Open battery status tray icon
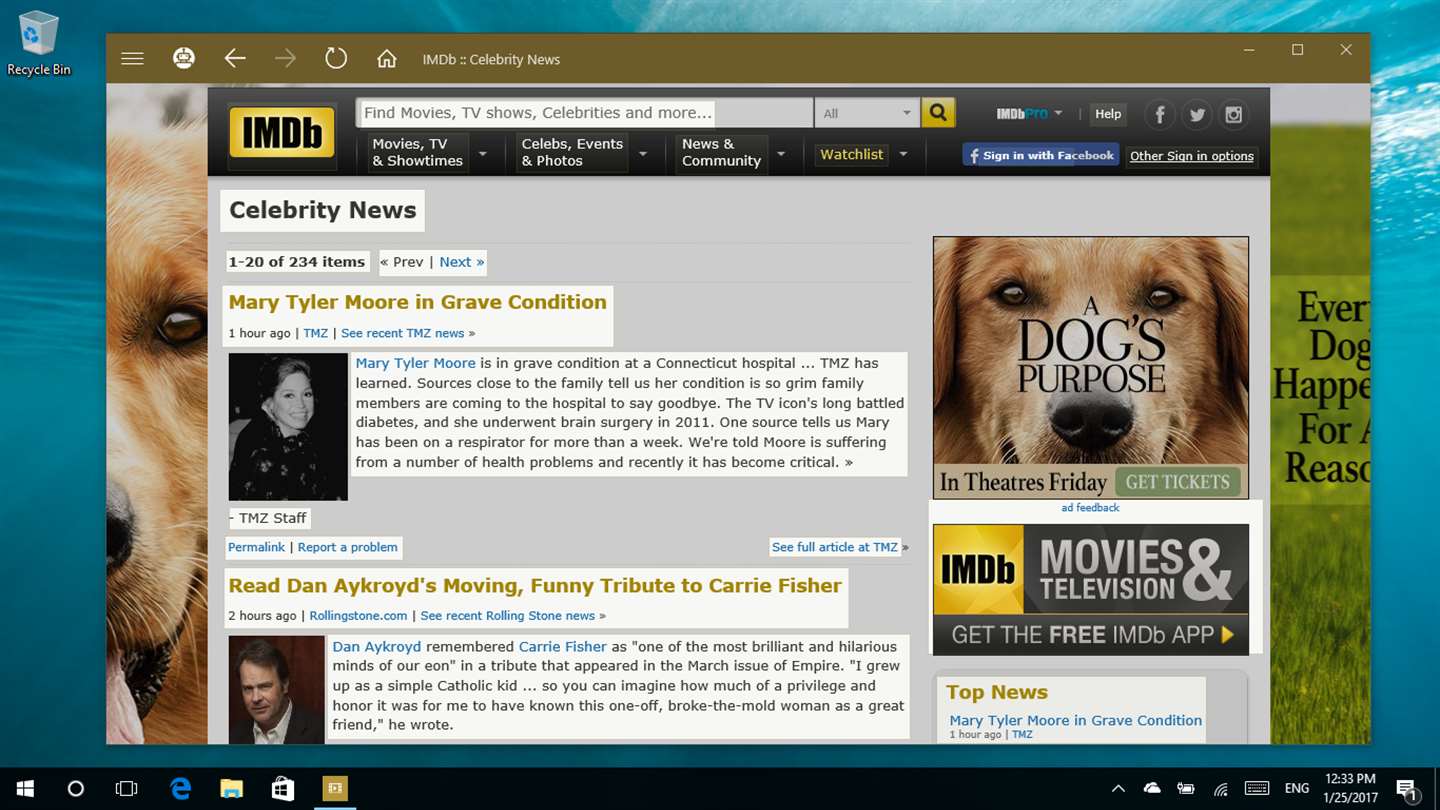Image resolution: width=1440 pixels, height=810 pixels. pyautogui.click(x=1186, y=789)
